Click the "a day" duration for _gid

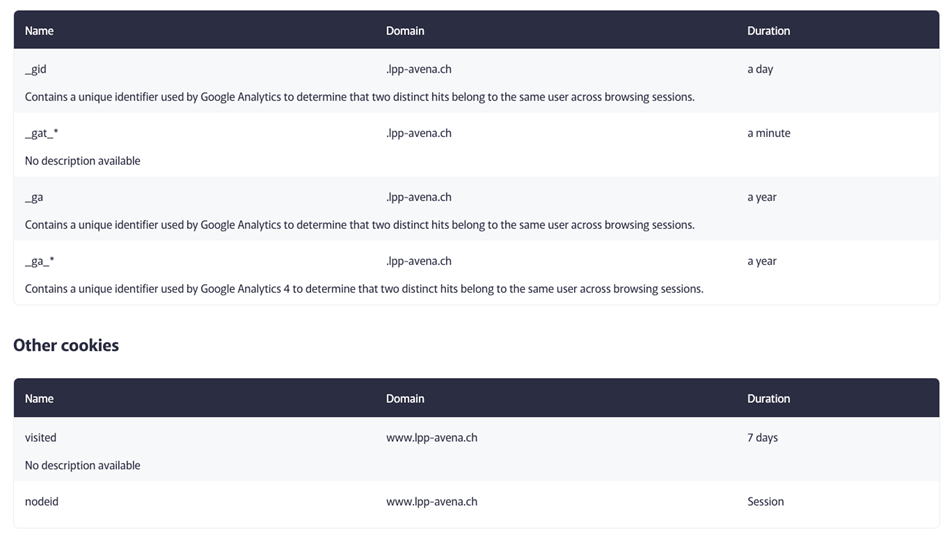760,69
